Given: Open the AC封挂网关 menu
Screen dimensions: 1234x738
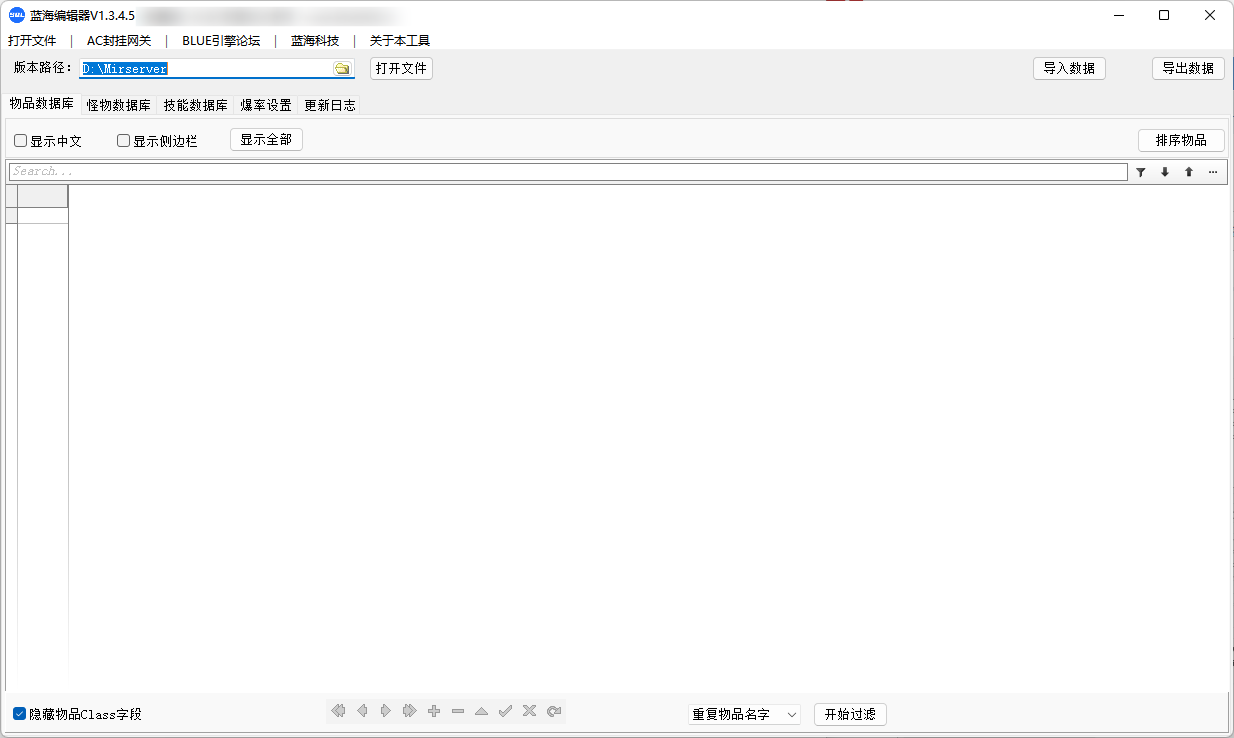Looking at the screenshot, I should tap(119, 41).
